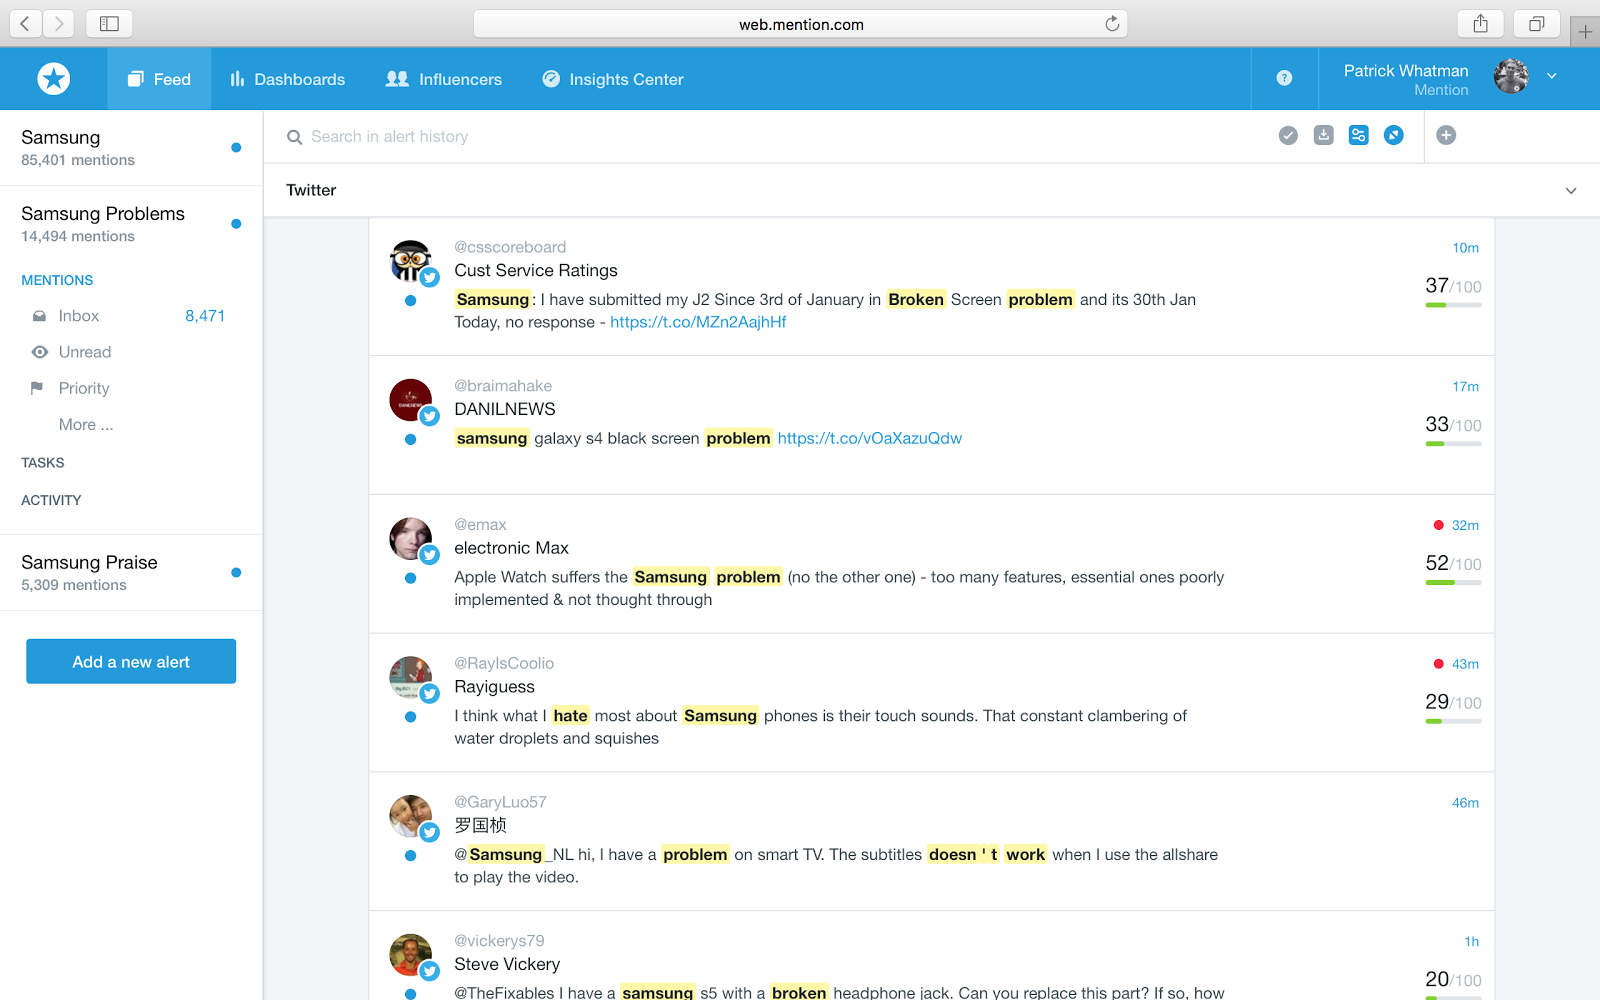Image resolution: width=1600 pixels, height=1000 pixels.
Task: Toggle unread dot on braimahake mention
Action: tap(410, 439)
